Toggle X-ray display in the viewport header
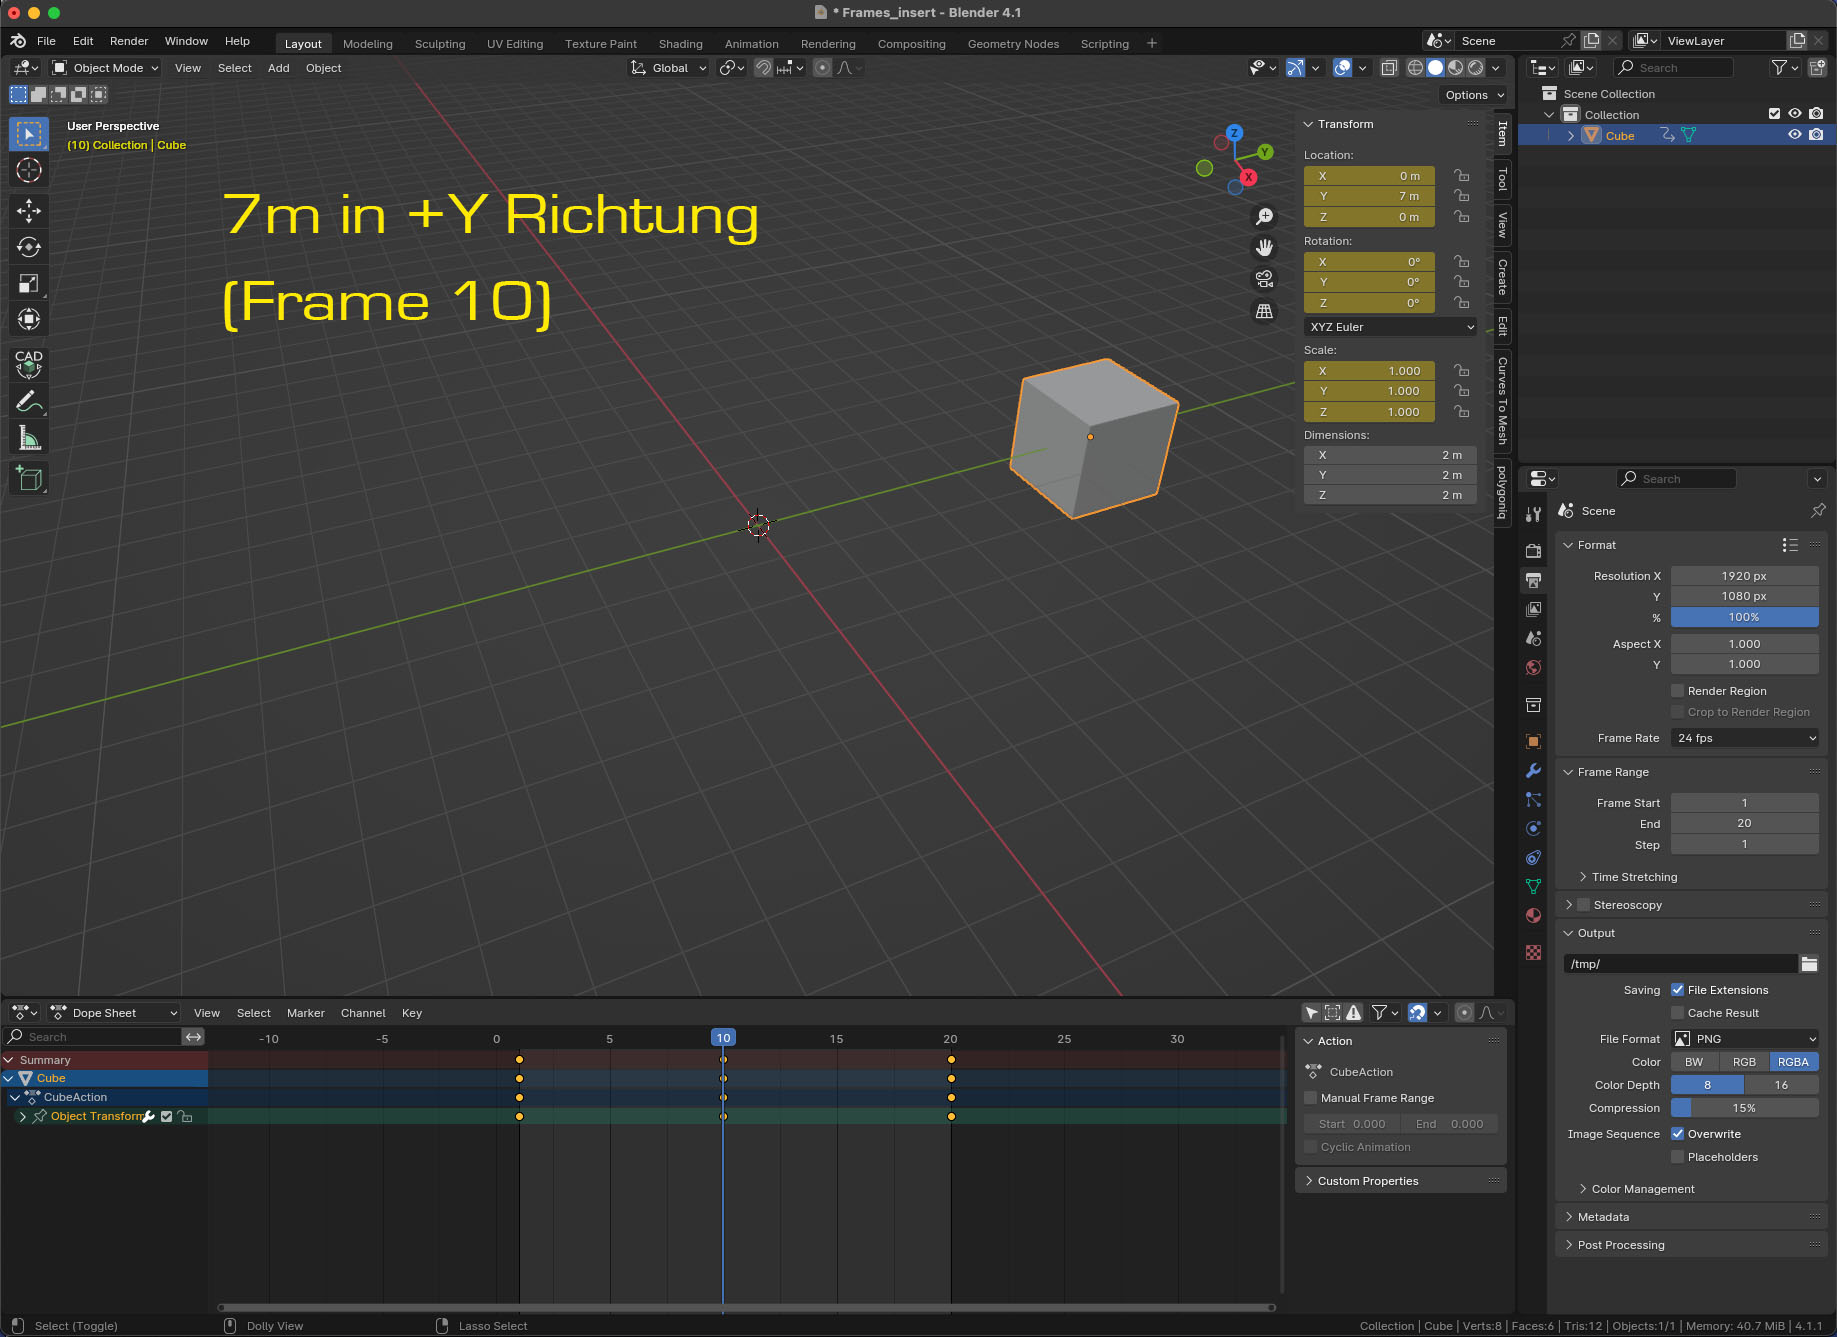The width and height of the screenshot is (1837, 1337). (x=1389, y=68)
